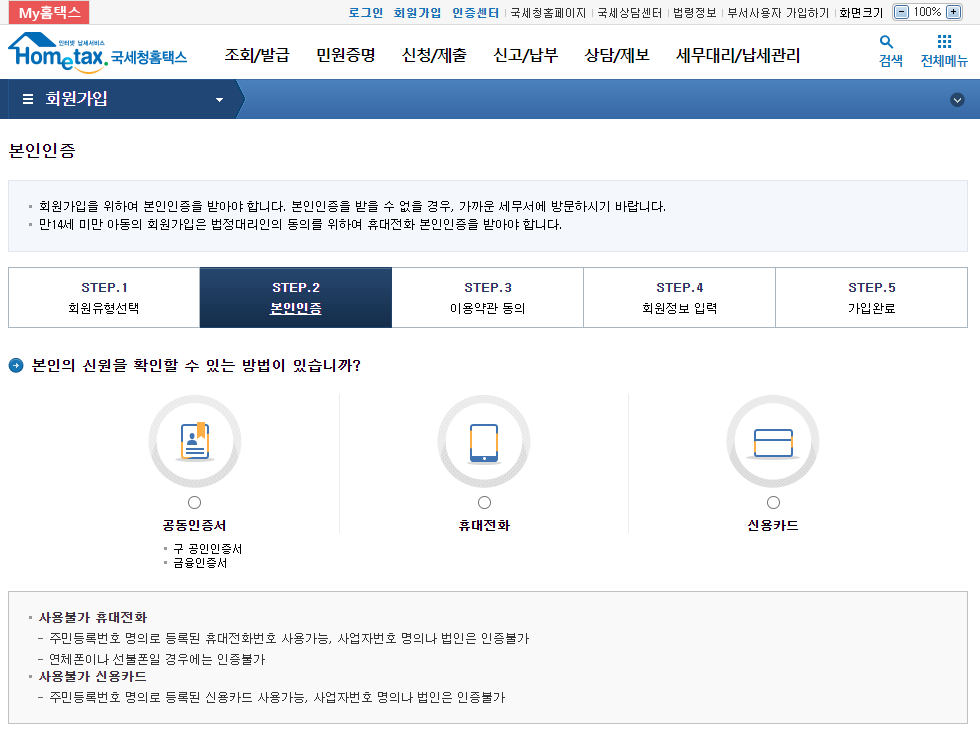980x749 pixels.
Task: Click the 화면크기 label
Action: coord(861,13)
